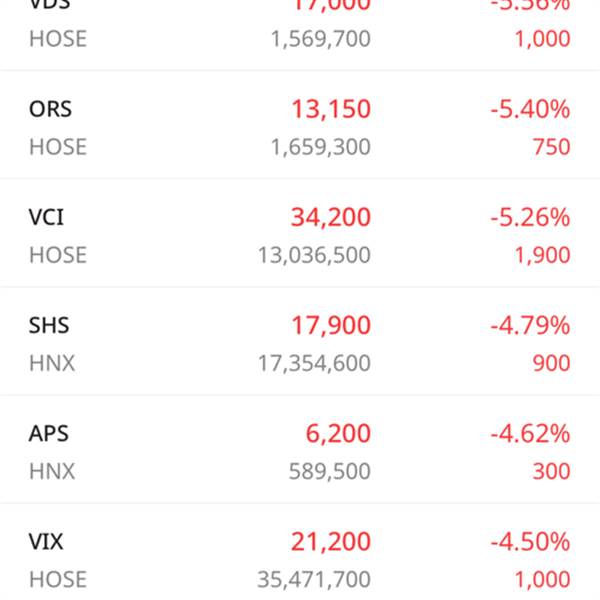
Task: Click the VDS volume 1,569,700
Action: [320, 39]
